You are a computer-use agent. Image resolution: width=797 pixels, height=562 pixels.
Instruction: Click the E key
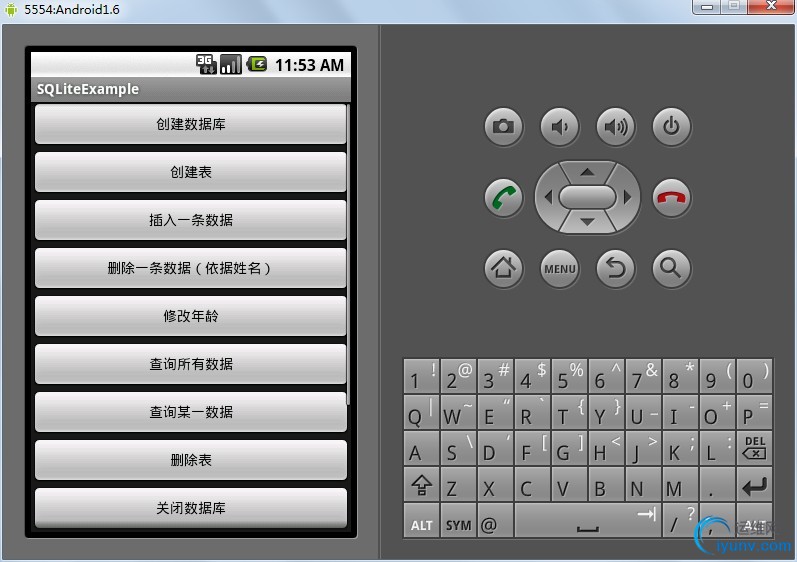coord(495,412)
